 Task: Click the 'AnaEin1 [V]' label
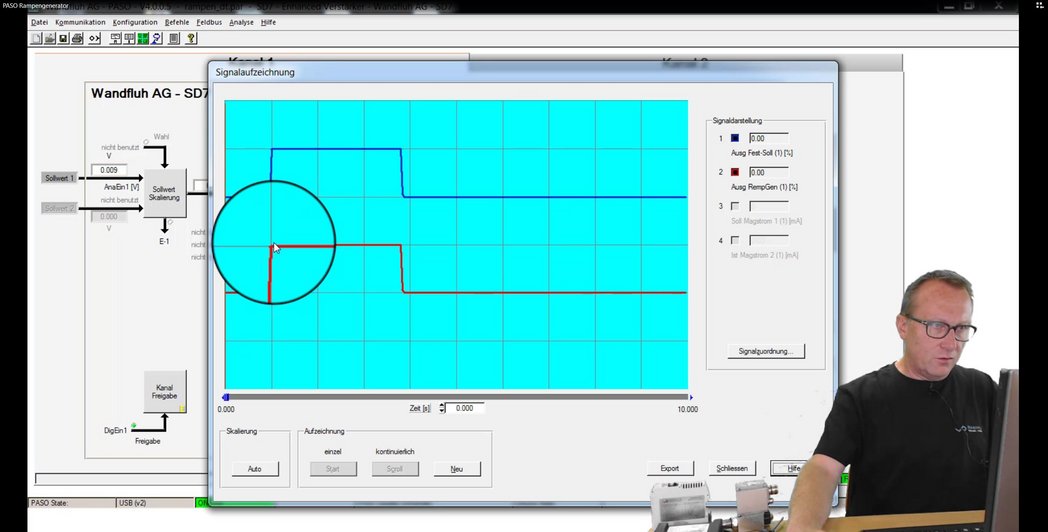coord(122,187)
